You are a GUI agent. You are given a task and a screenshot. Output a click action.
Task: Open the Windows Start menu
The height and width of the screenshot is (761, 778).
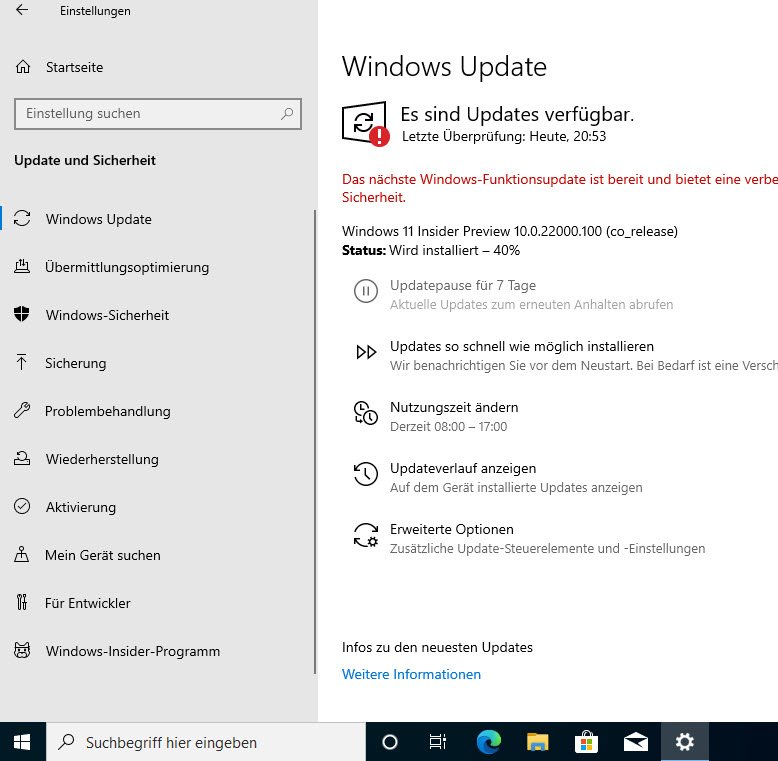click(x=22, y=742)
